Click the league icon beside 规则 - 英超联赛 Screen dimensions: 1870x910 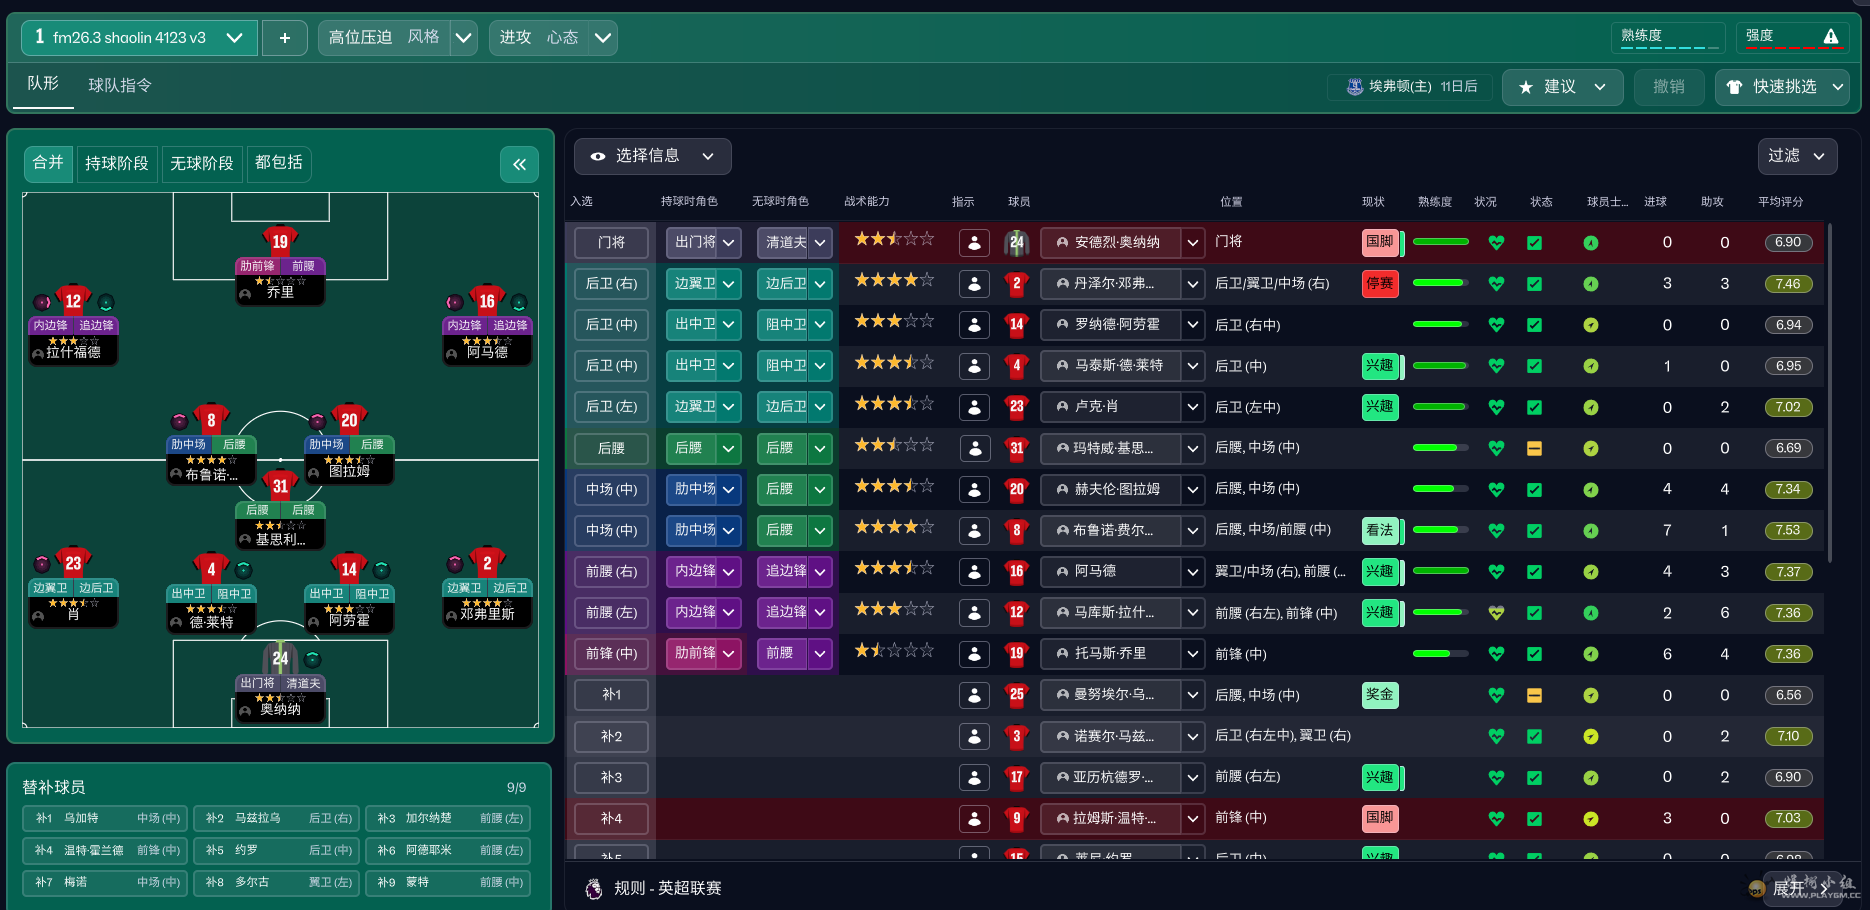pos(594,888)
